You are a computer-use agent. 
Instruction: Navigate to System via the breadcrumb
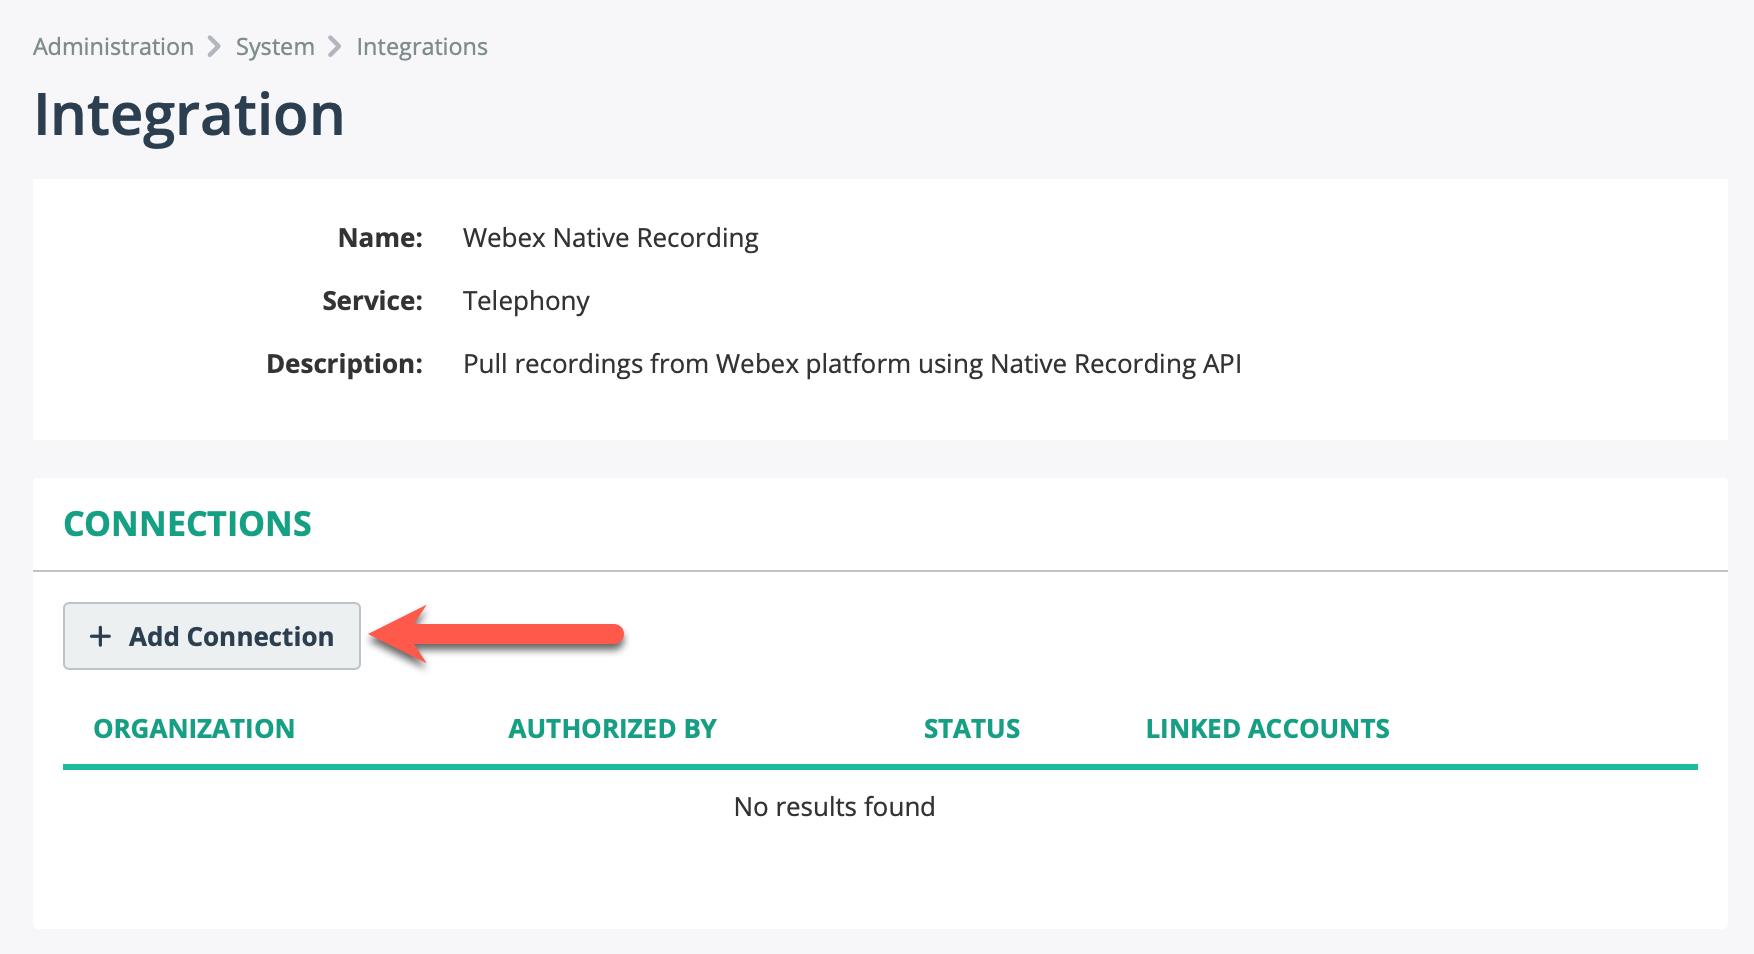(274, 46)
